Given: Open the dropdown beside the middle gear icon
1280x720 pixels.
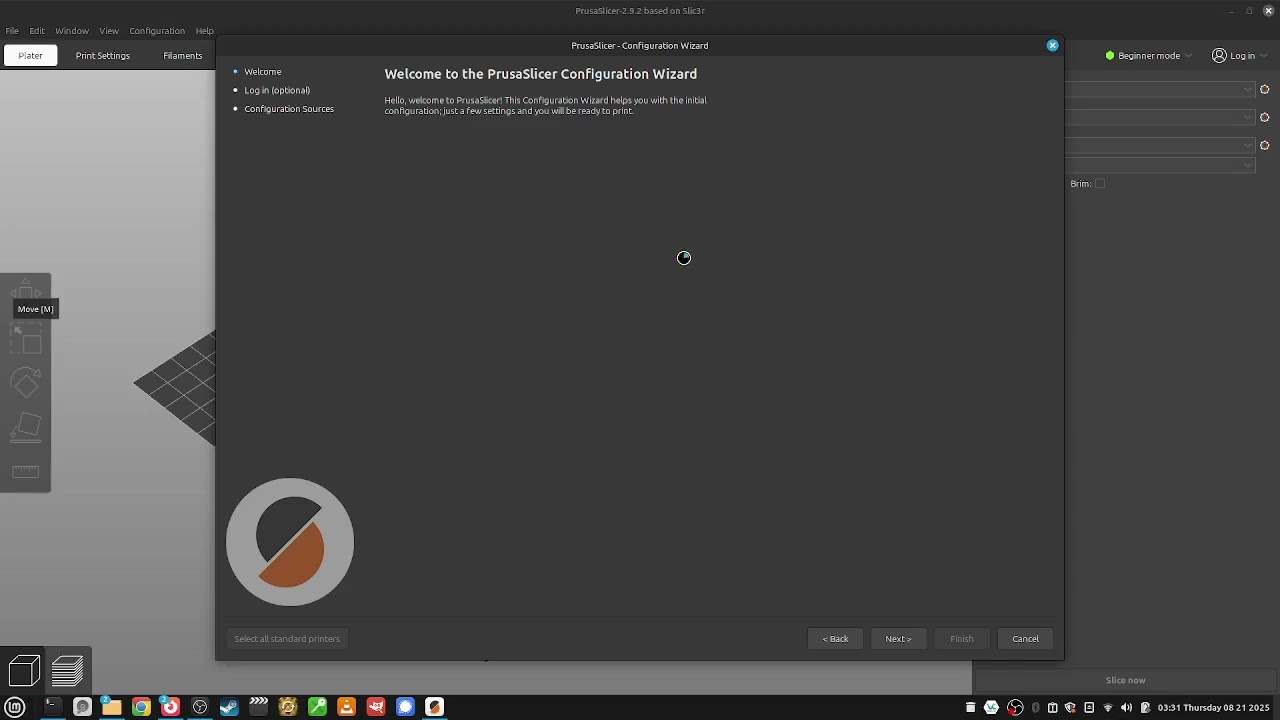Looking at the screenshot, I should pyautogui.click(x=1248, y=117).
